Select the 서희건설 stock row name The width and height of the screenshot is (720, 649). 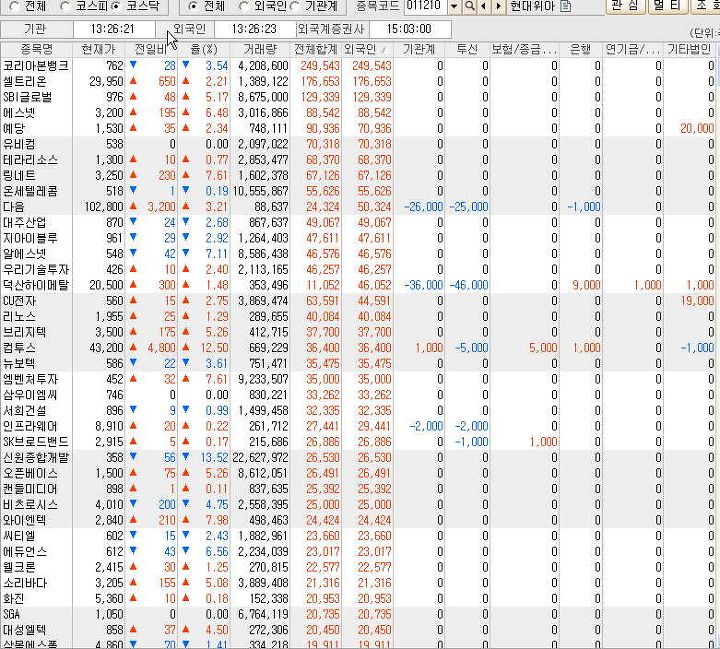(25, 410)
